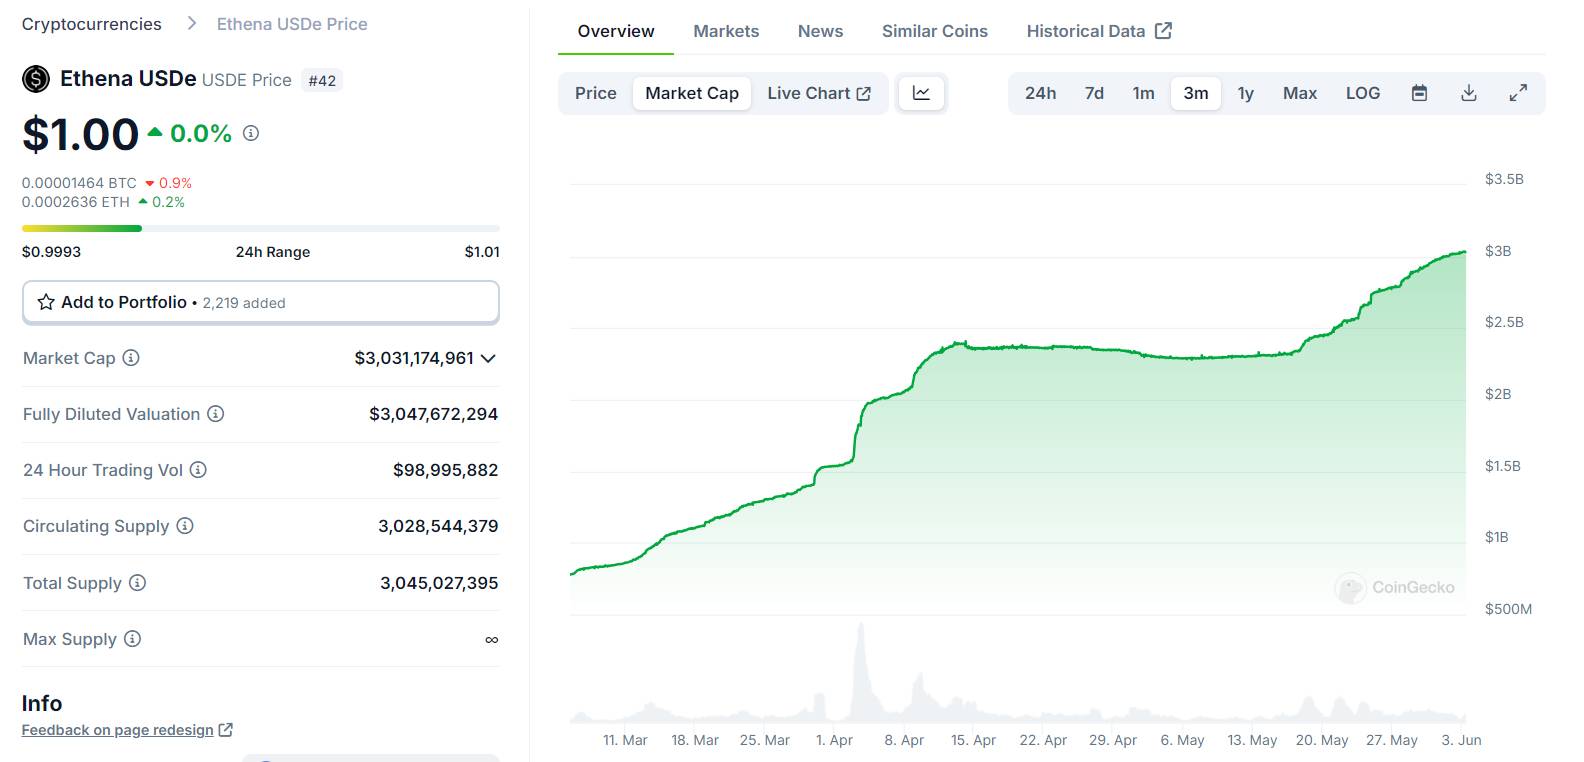Download the chart data

(x=1469, y=93)
